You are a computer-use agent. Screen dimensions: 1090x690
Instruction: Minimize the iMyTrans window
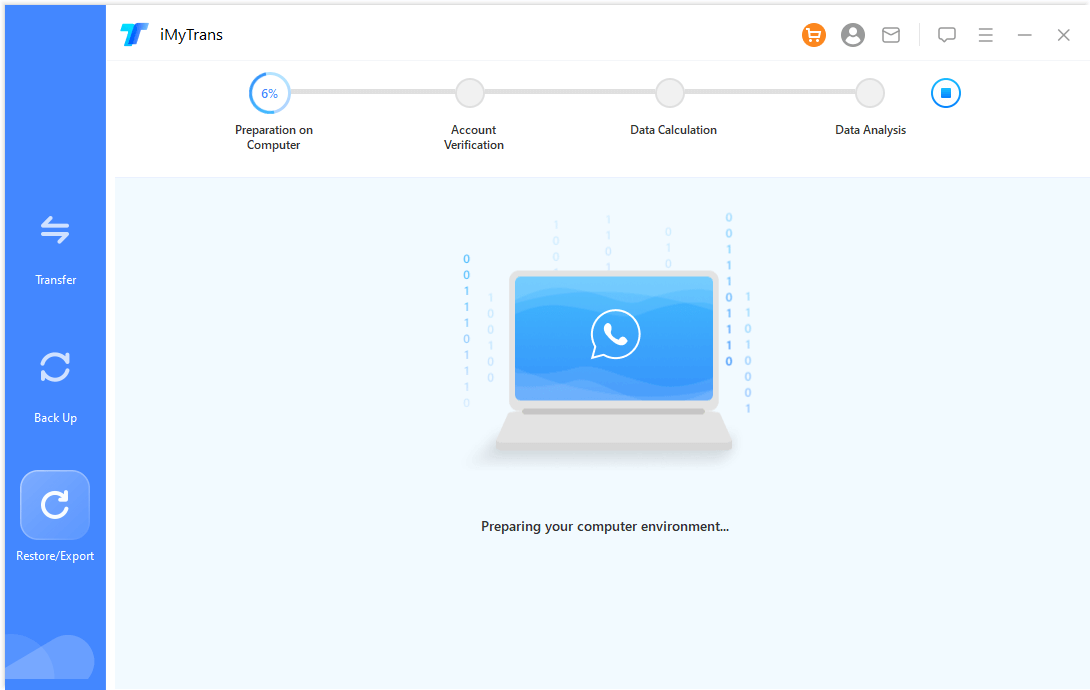point(1024,35)
